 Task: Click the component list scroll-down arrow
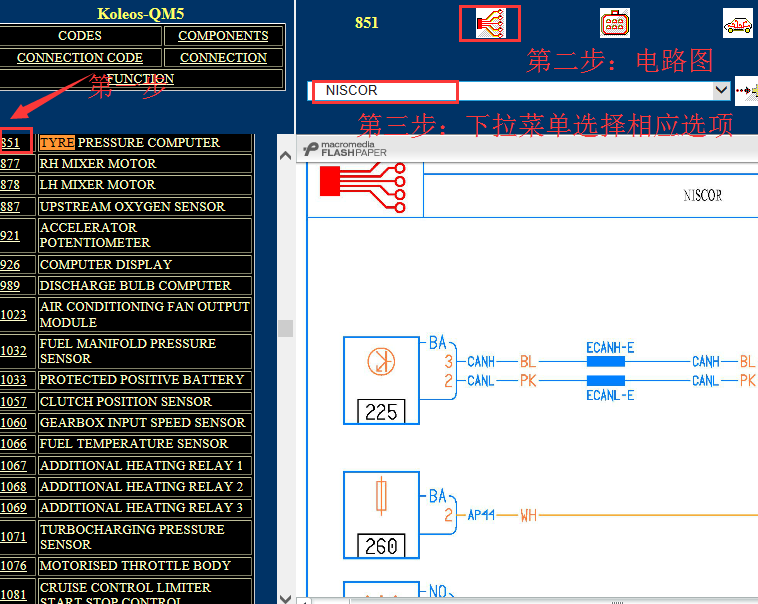point(286,598)
